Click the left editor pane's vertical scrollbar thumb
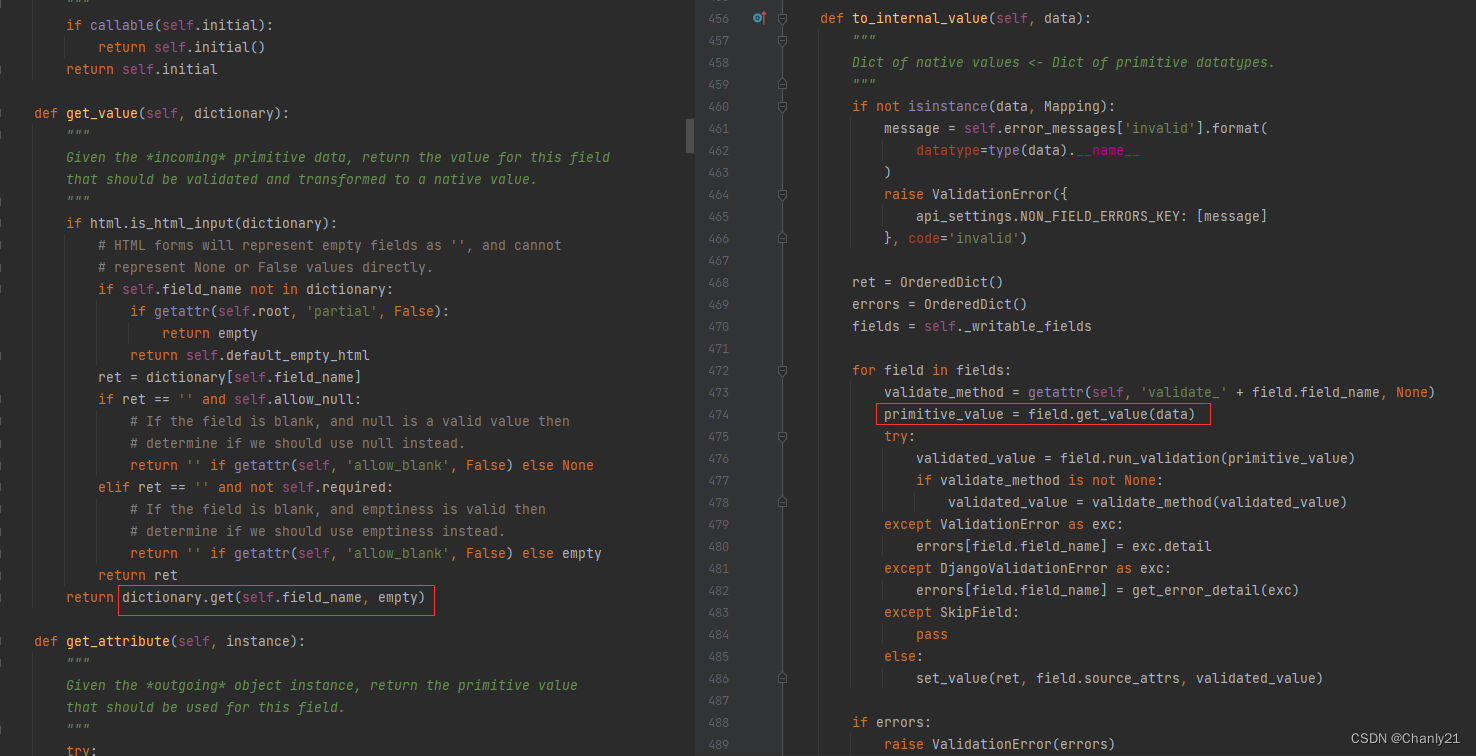This screenshot has width=1476, height=756. pyautogui.click(x=689, y=135)
